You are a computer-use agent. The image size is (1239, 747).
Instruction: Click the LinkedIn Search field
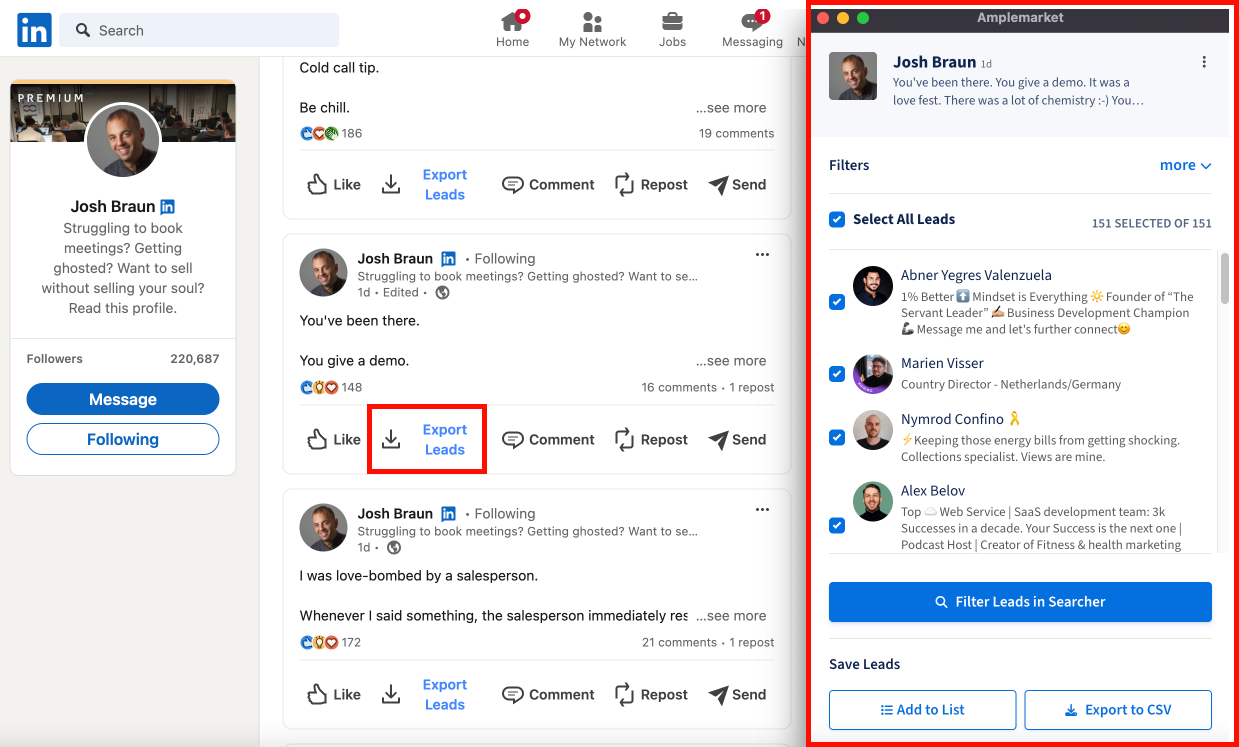pos(199,30)
